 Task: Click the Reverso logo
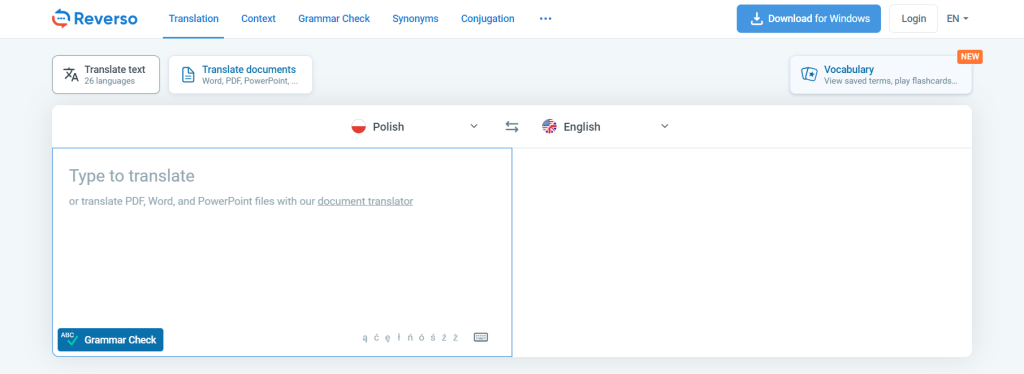(95, 18)
